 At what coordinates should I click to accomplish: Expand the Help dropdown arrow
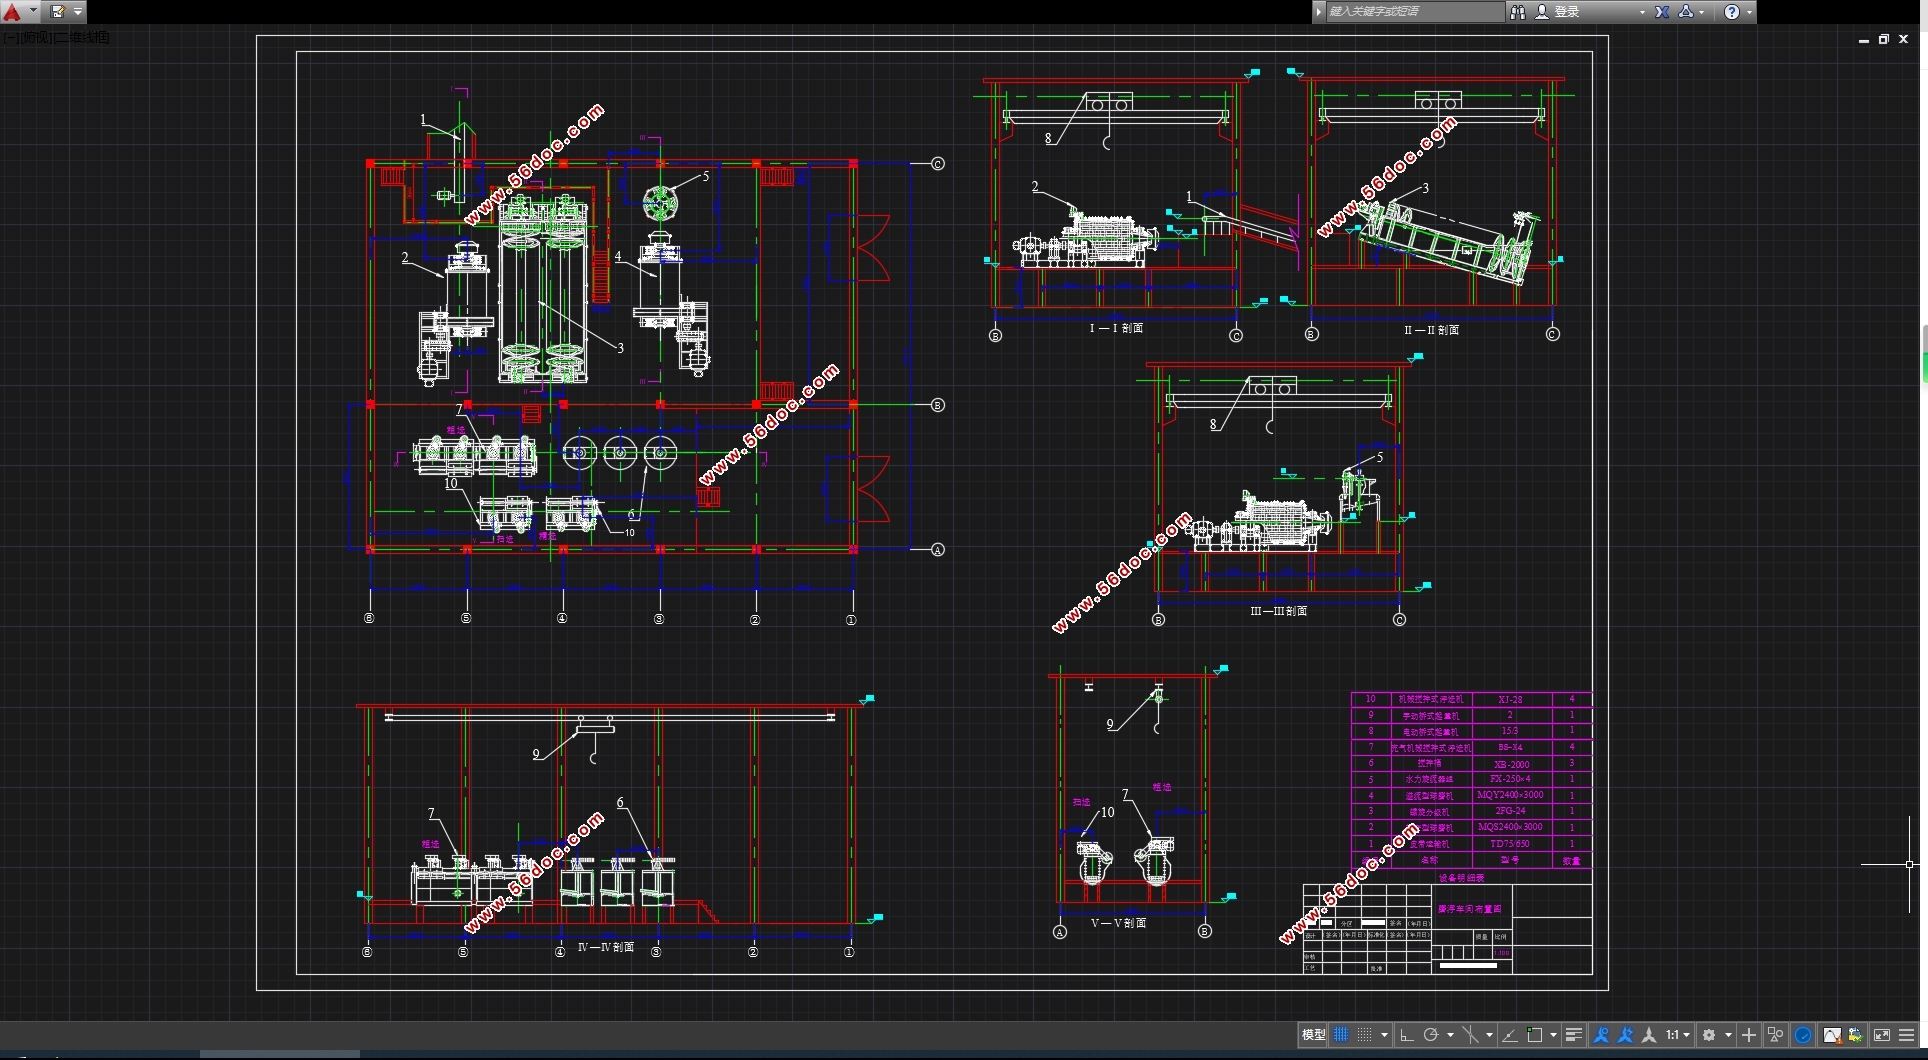1749,12
